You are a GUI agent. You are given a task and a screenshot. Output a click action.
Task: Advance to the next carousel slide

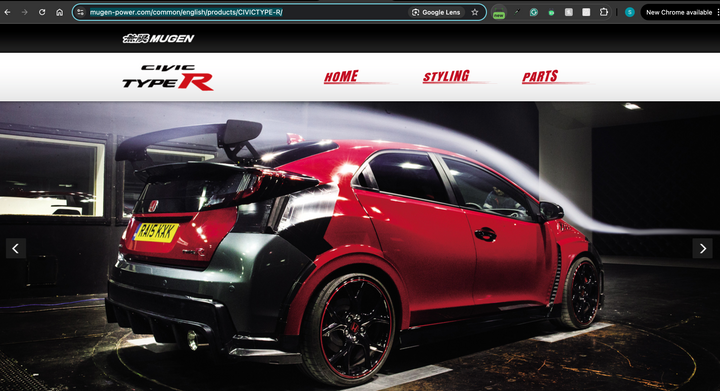[703, 248]
